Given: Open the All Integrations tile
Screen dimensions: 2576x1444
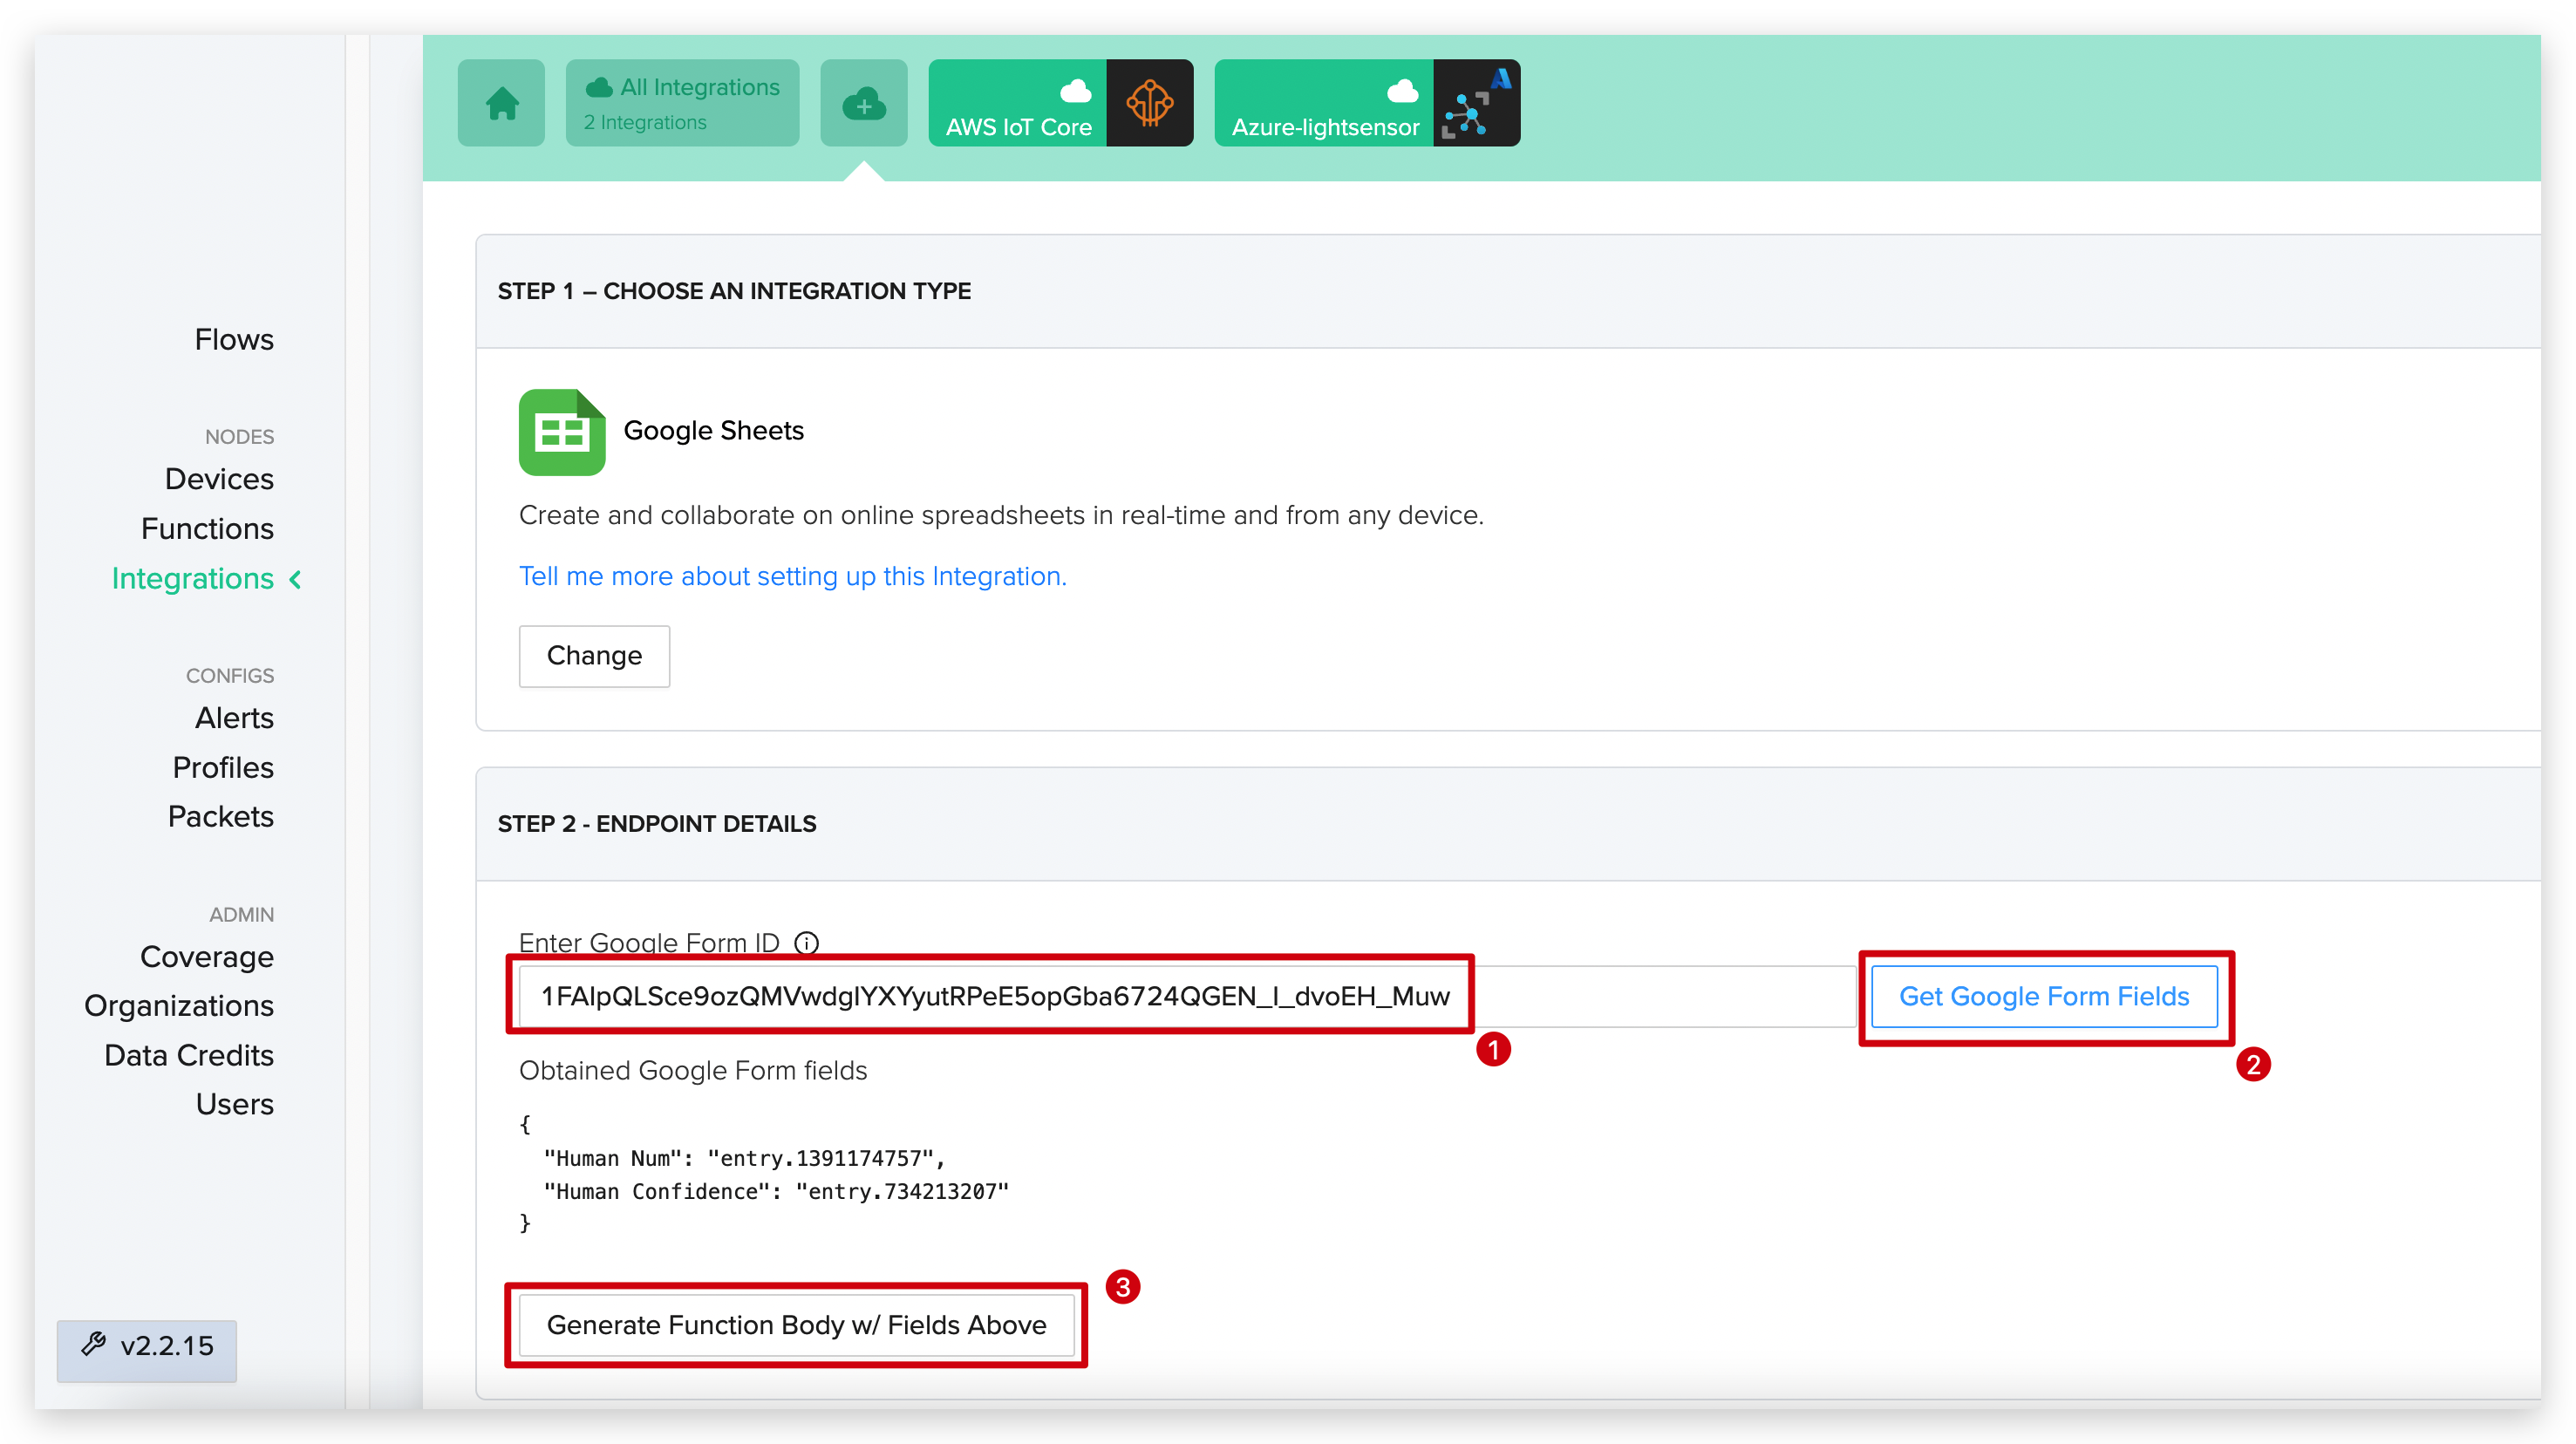Looking at the screenshot, I should [x=682, y=103].
